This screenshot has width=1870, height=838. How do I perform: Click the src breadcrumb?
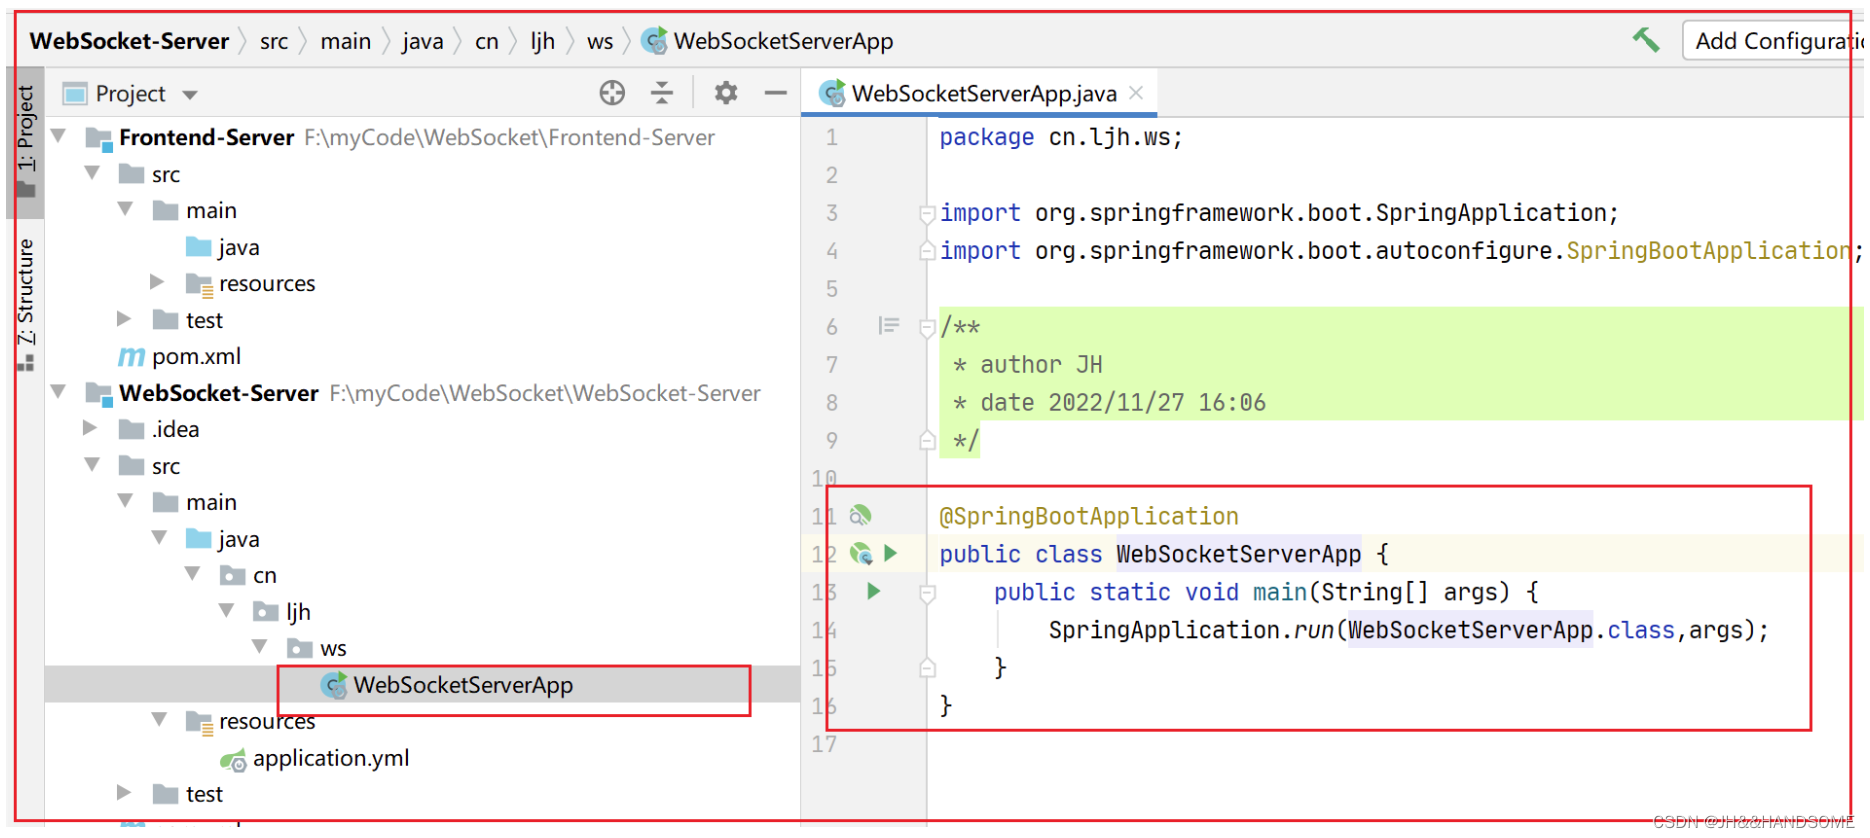point(274,41)
